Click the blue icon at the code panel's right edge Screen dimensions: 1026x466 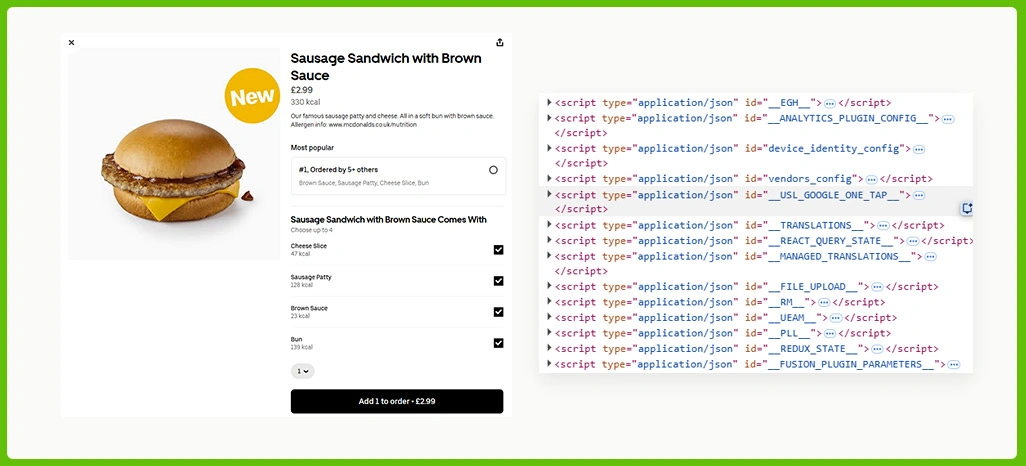(x=967, y=208)
